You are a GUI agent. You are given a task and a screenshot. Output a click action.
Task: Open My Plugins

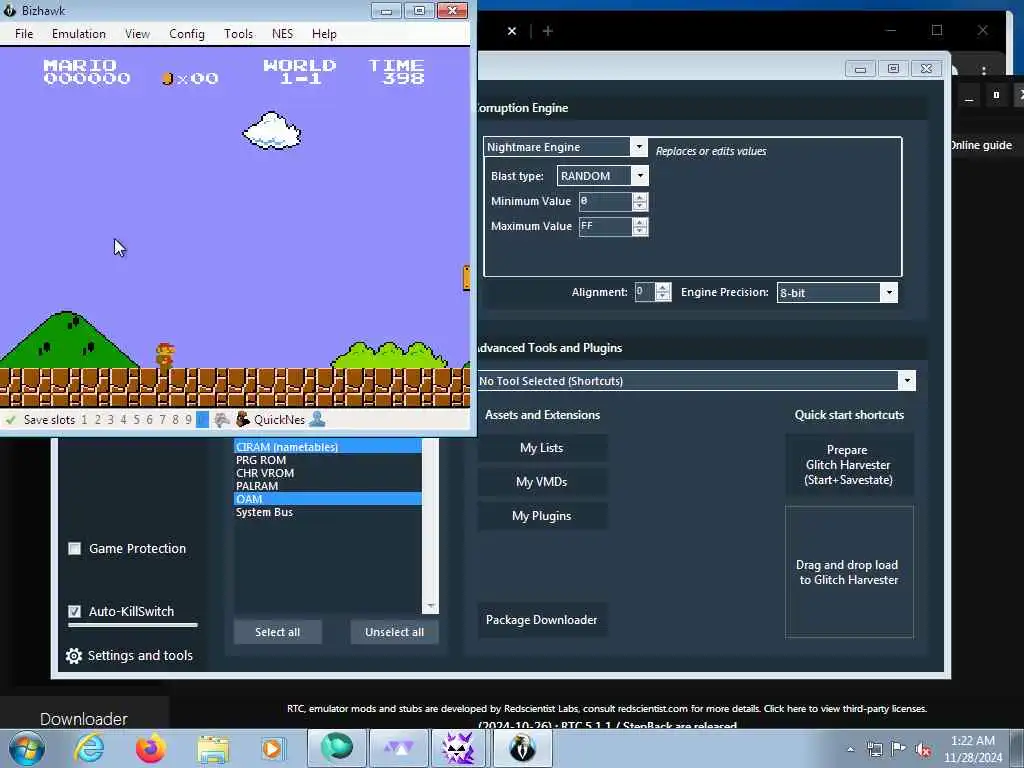click(x=541, y=516)
